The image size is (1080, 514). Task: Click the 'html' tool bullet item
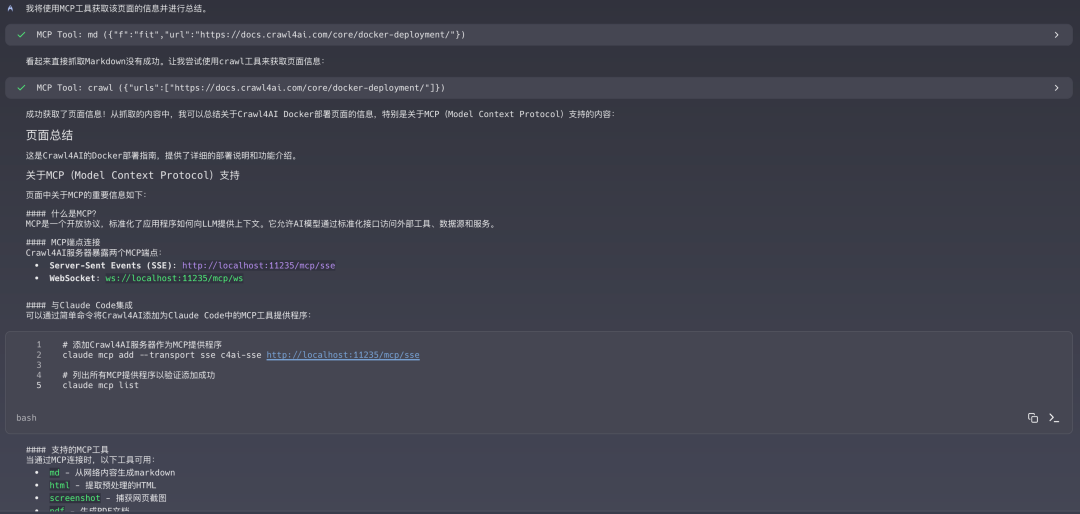(x=103, y=485)
